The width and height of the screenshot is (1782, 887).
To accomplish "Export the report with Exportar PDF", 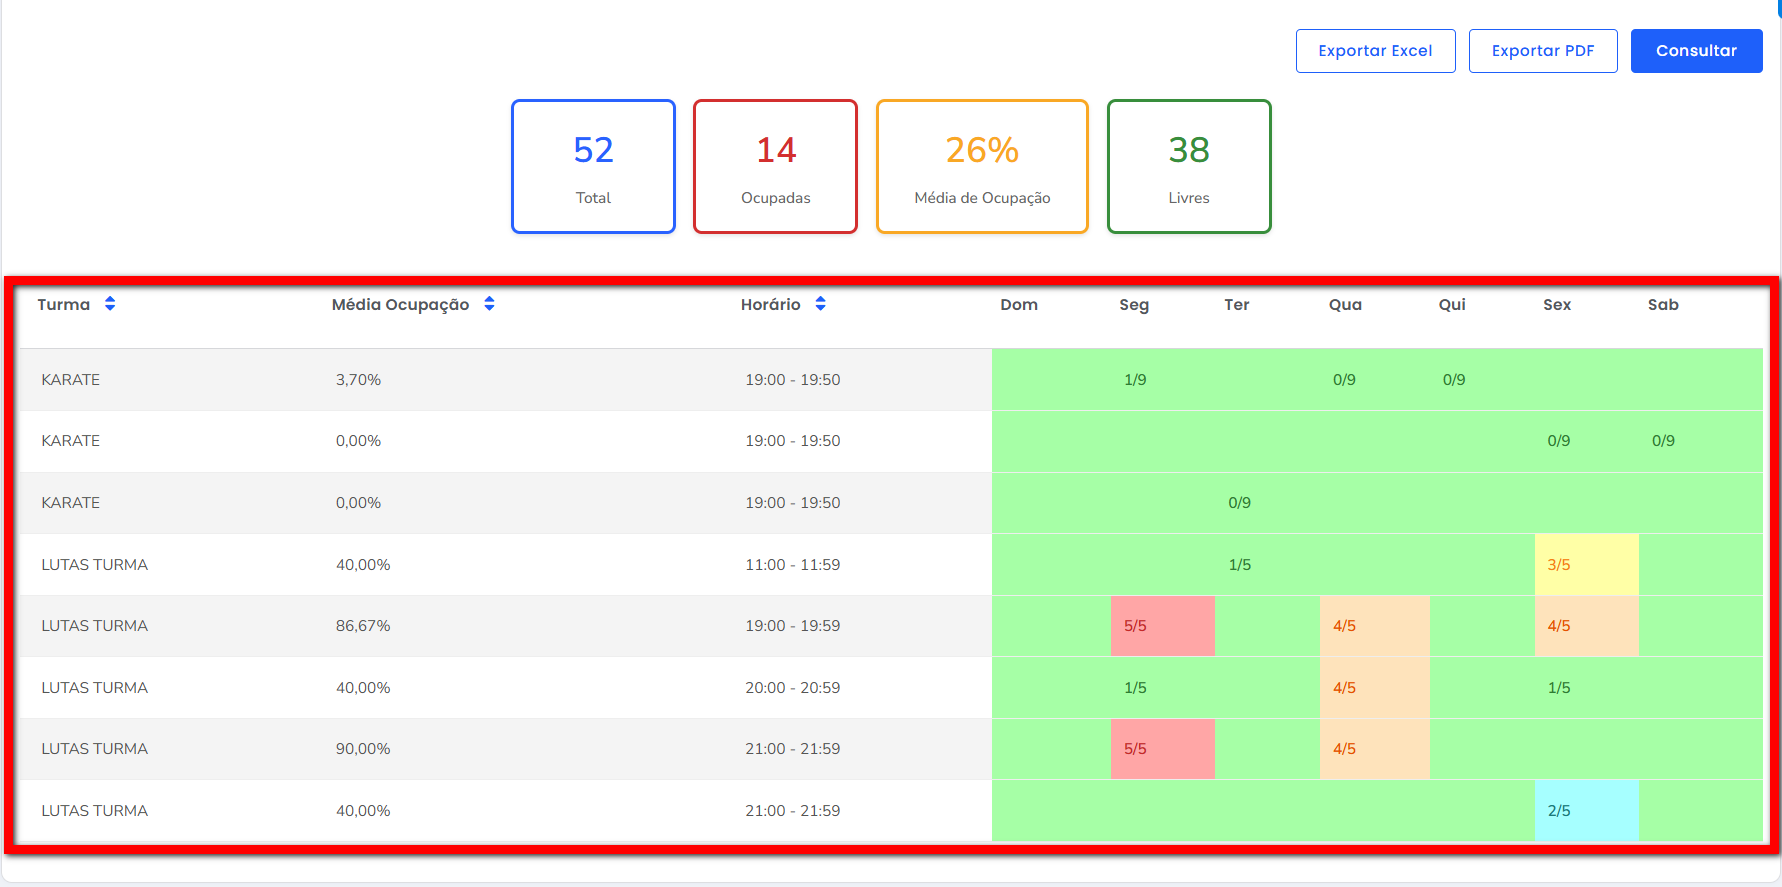I will pos(1542,51).
